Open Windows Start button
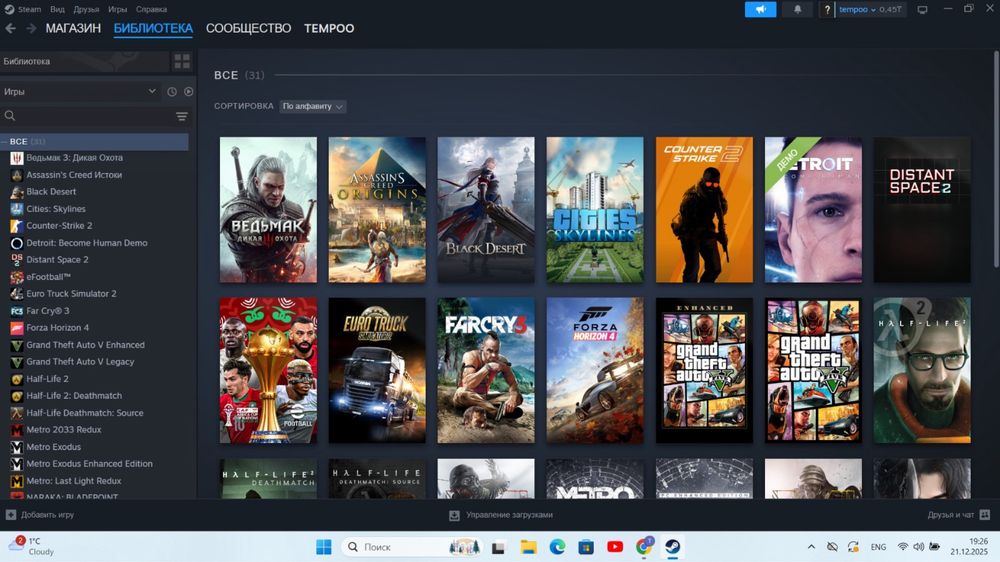Screen dimensions: 1000x562 pos(324,547)
